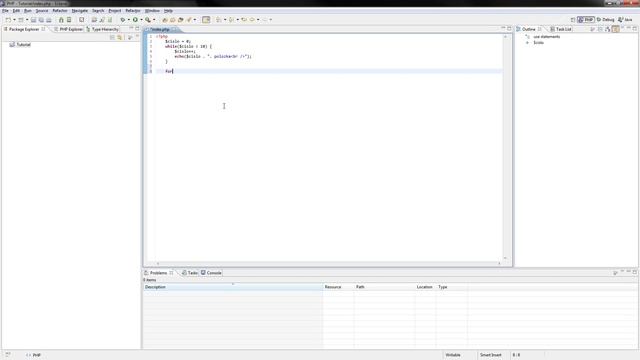The width and height of the screenshot is (640, 360).
Task: Open the New file dropdown arrow
Action: click(x=14, y=20)
